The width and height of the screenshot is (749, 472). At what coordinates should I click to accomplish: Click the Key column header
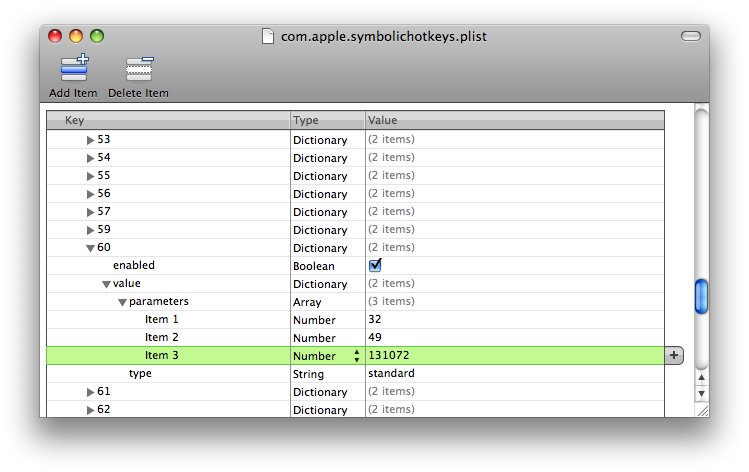point(169,120)
